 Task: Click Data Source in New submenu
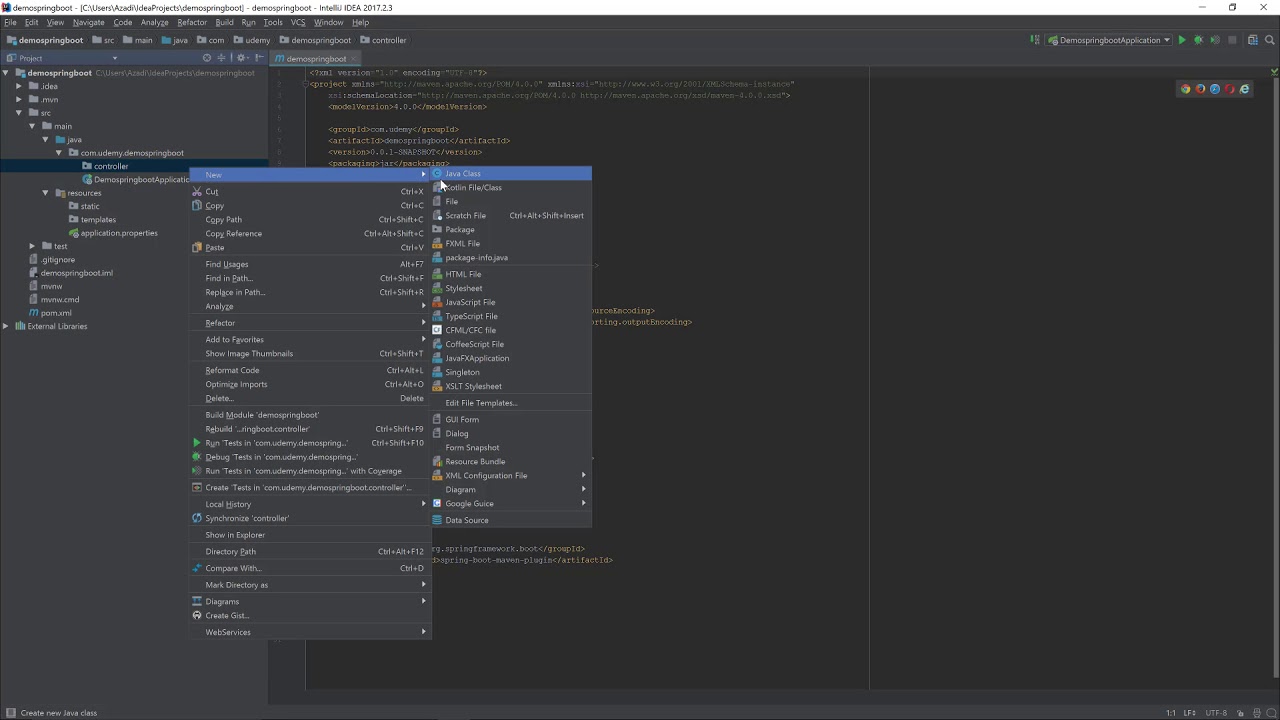511,520
